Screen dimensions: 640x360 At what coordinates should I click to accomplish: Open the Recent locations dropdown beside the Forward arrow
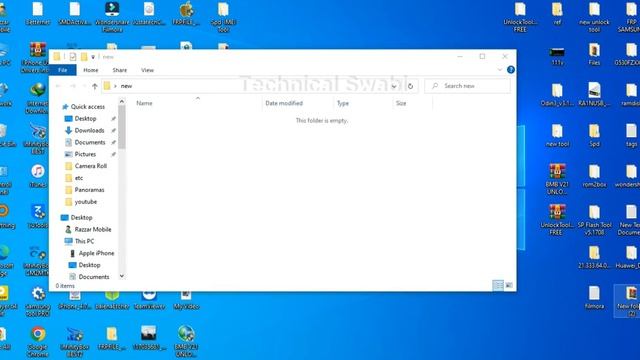point(84,86)
